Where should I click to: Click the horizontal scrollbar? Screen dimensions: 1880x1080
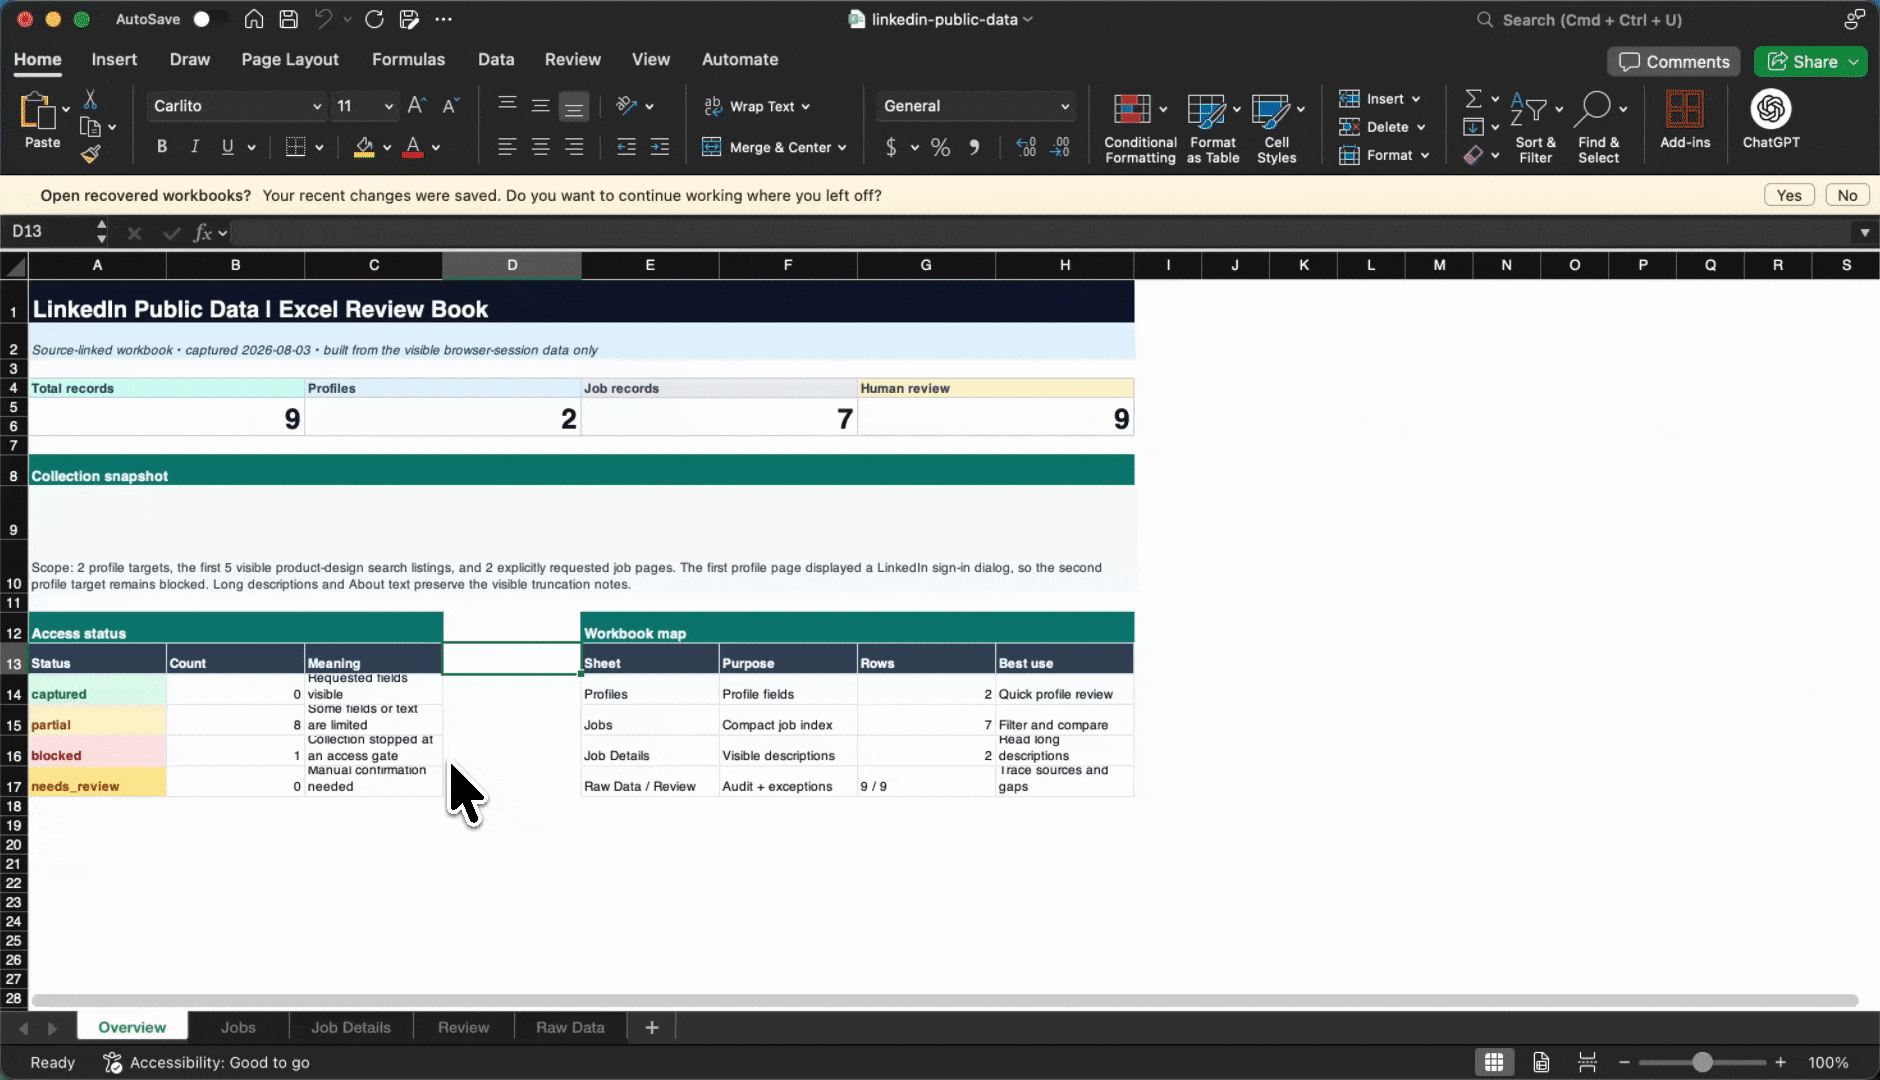[x=944, y=1000]
